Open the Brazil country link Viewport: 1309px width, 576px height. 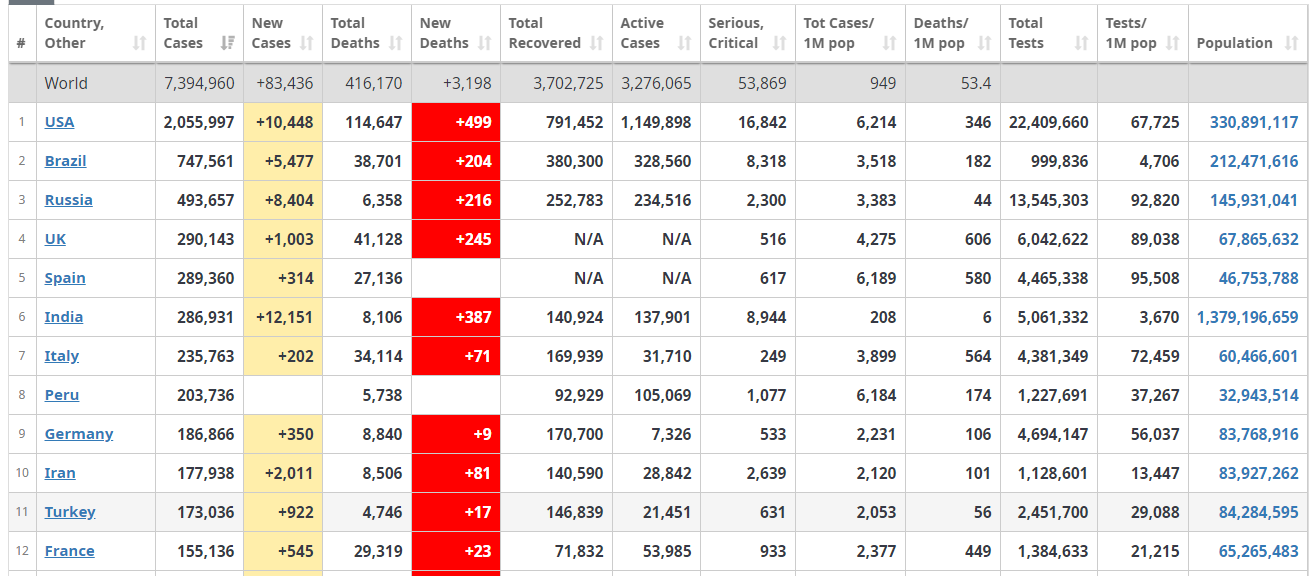[x=65, y=161]
